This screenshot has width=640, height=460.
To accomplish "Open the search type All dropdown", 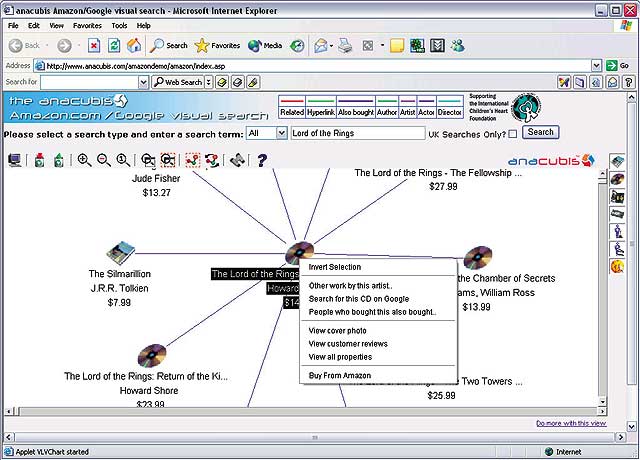I will (x=281, y=133).
